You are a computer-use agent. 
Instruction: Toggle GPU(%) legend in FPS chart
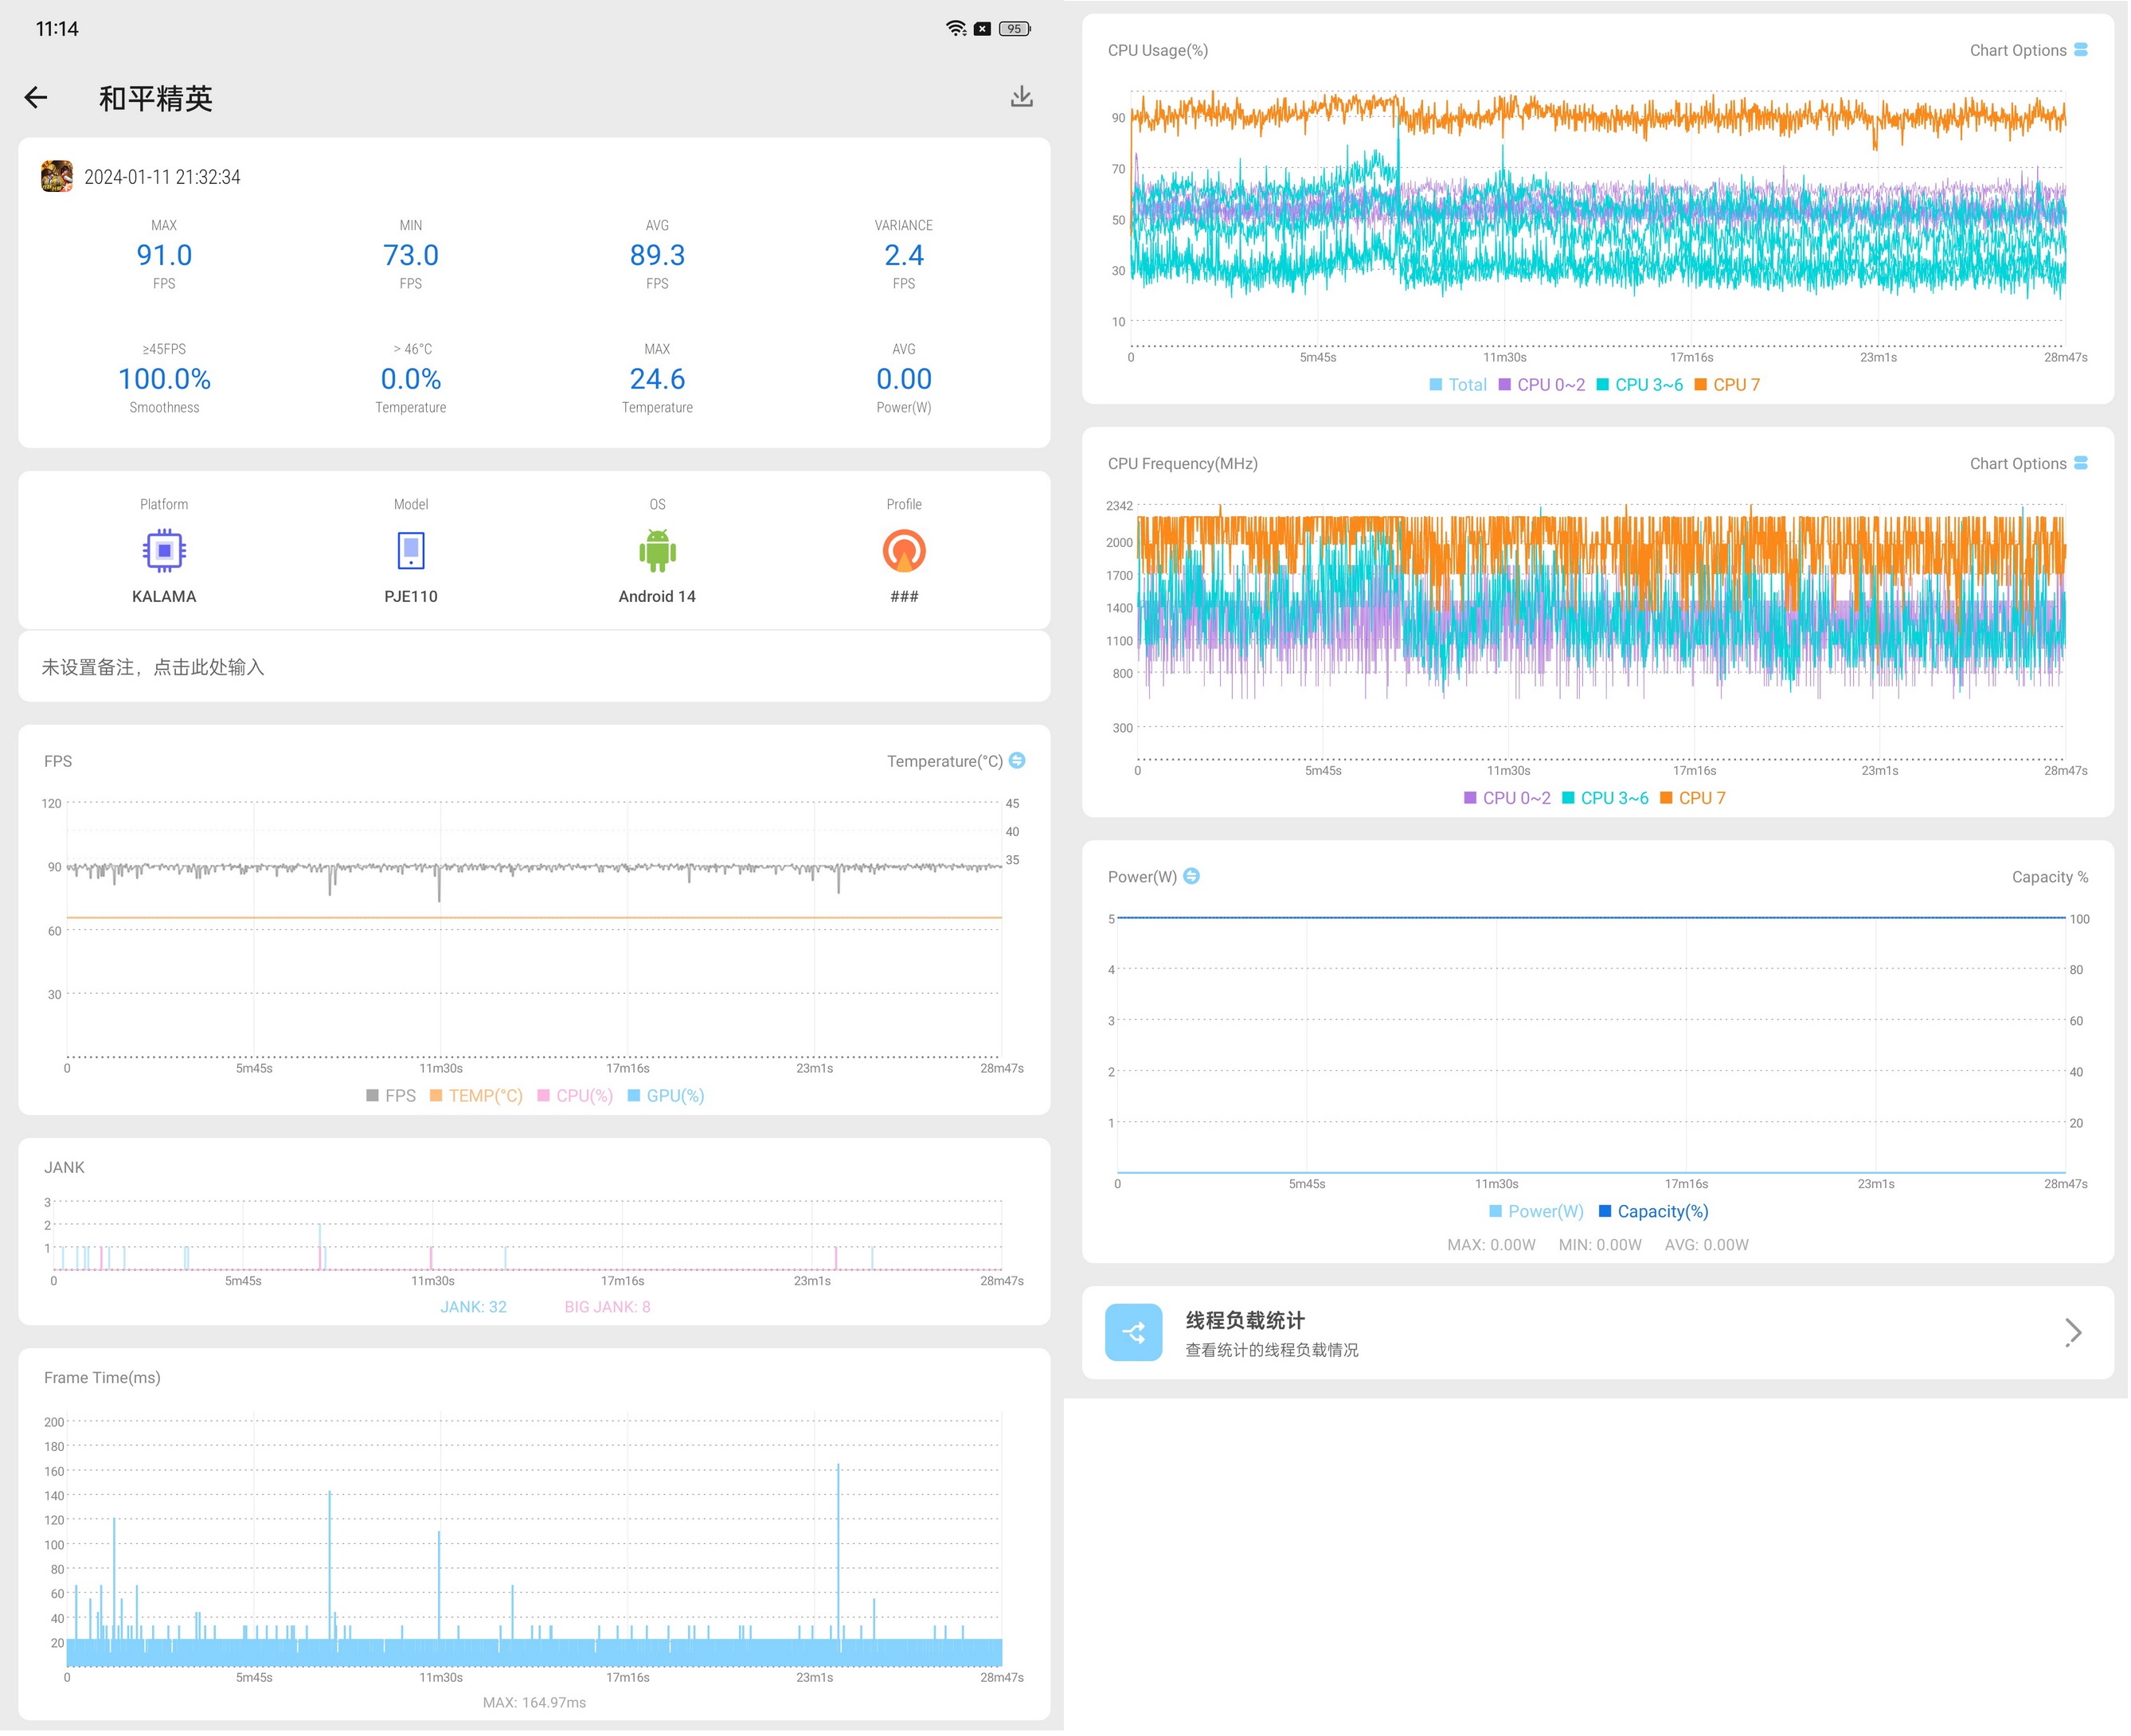click(x=666, y=1095)
